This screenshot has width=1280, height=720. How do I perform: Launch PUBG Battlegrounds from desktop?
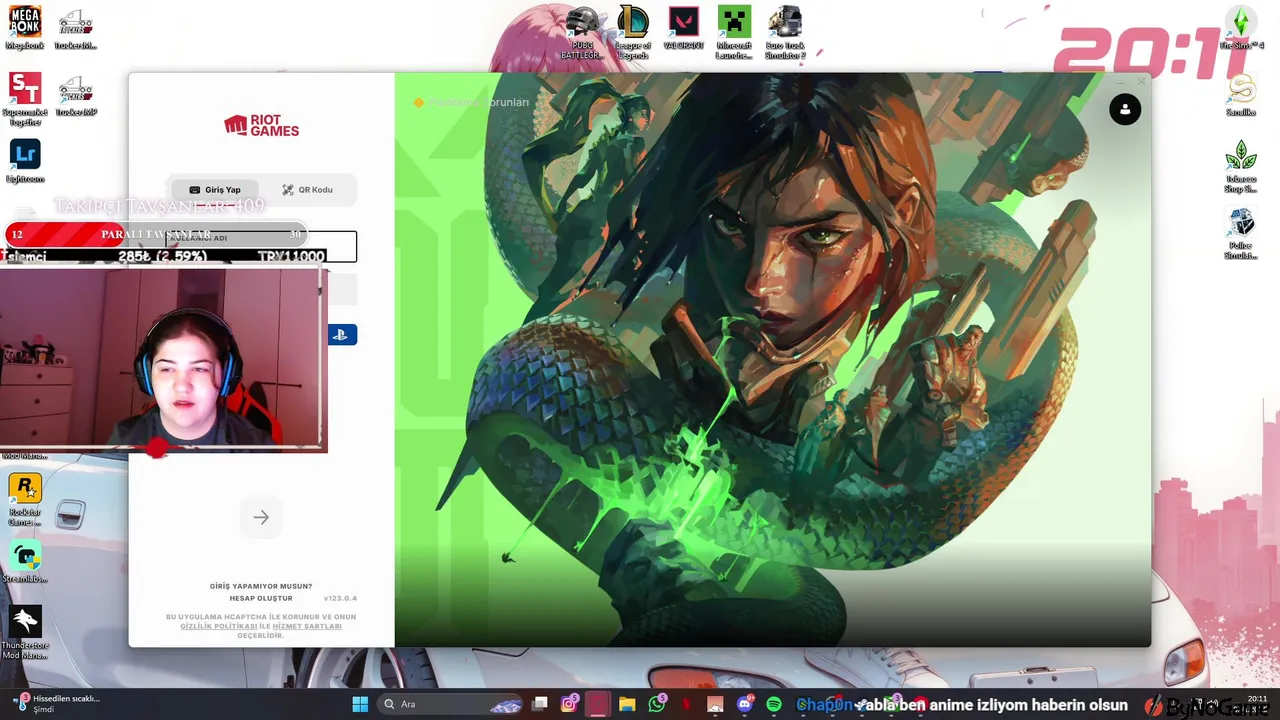click(x=582, y=33)
